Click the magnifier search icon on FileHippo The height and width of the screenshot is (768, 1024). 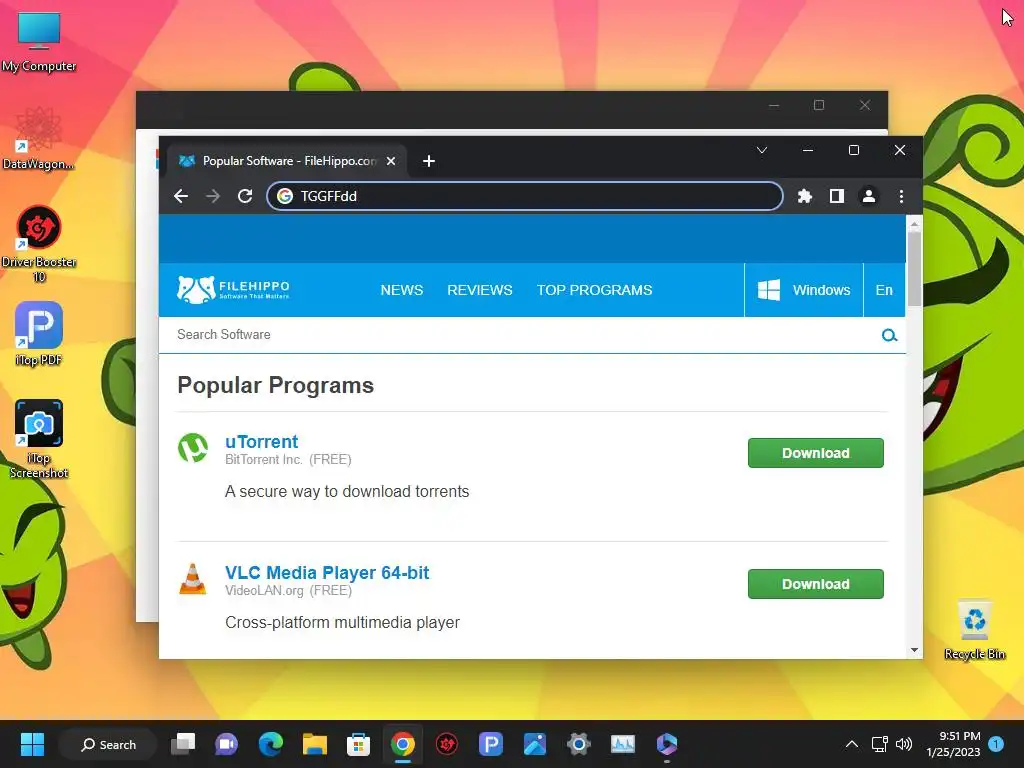coord(889,335)
